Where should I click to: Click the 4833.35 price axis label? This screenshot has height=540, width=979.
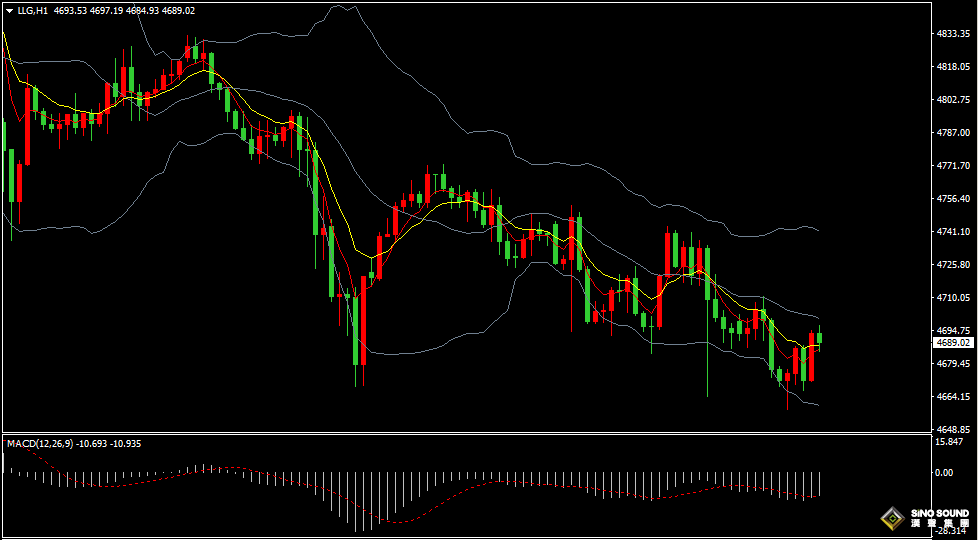tap(953, 34)
